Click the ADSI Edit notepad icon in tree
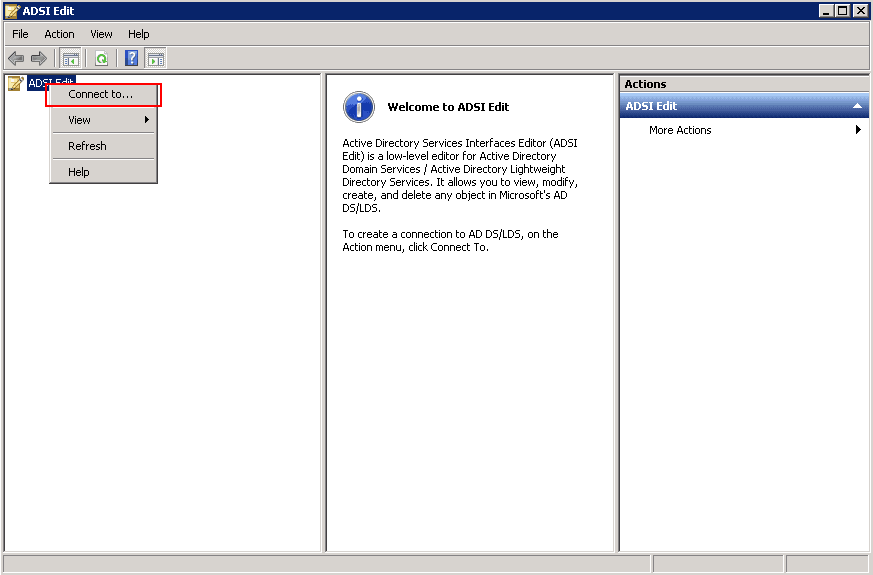The width and height of the screenshot is (873, 575). click(16, 83)
